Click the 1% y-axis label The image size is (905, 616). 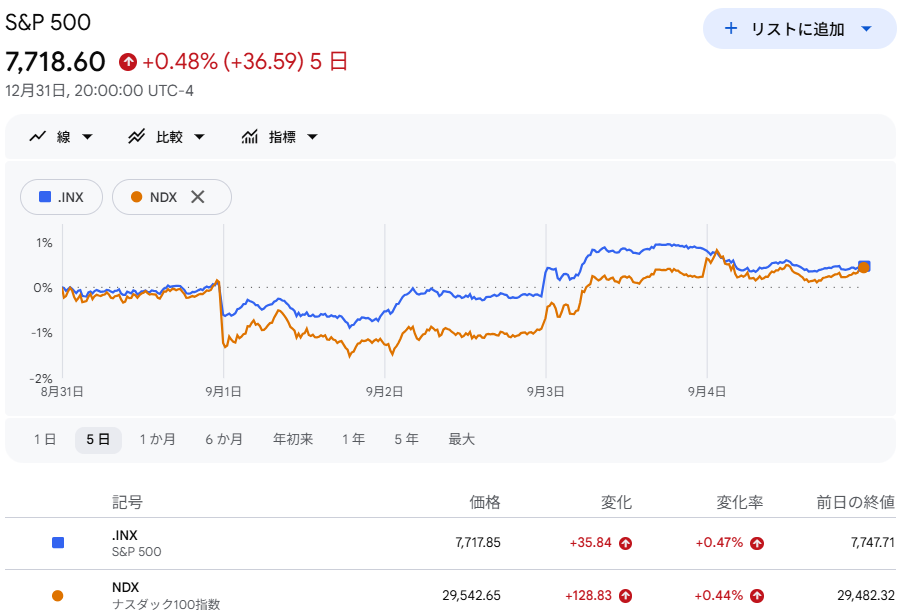pyautogui.click(x=44, y=242)
